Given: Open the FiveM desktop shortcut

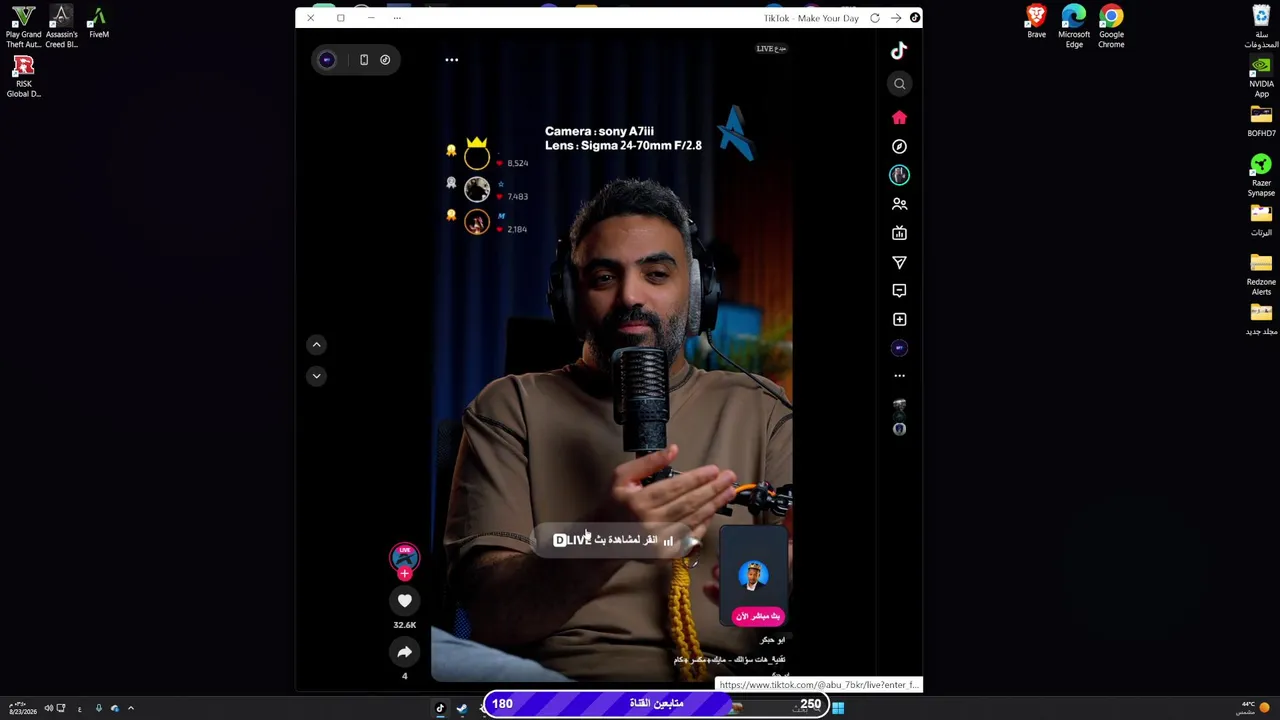Looking at the screenshot, I should (x=98, y=22).
